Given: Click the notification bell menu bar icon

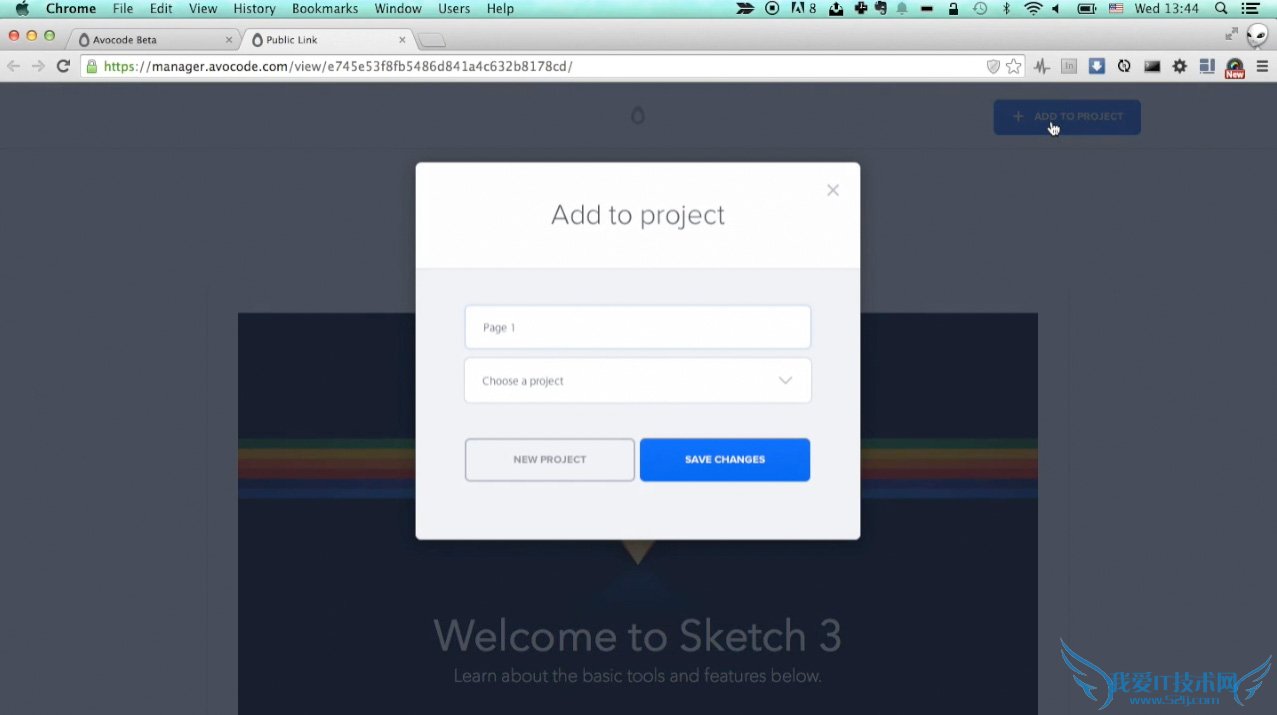Looking at the screenshot, I should point(902,9).
